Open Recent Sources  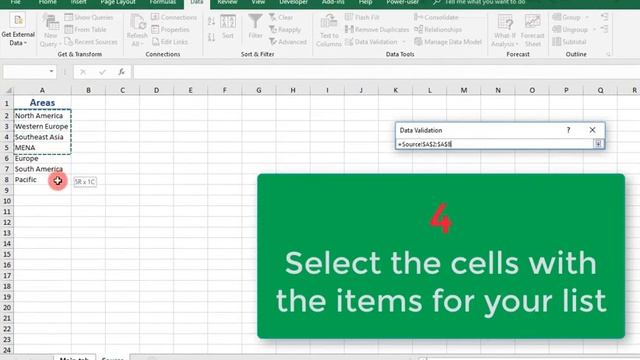click(x=91, y=42)
